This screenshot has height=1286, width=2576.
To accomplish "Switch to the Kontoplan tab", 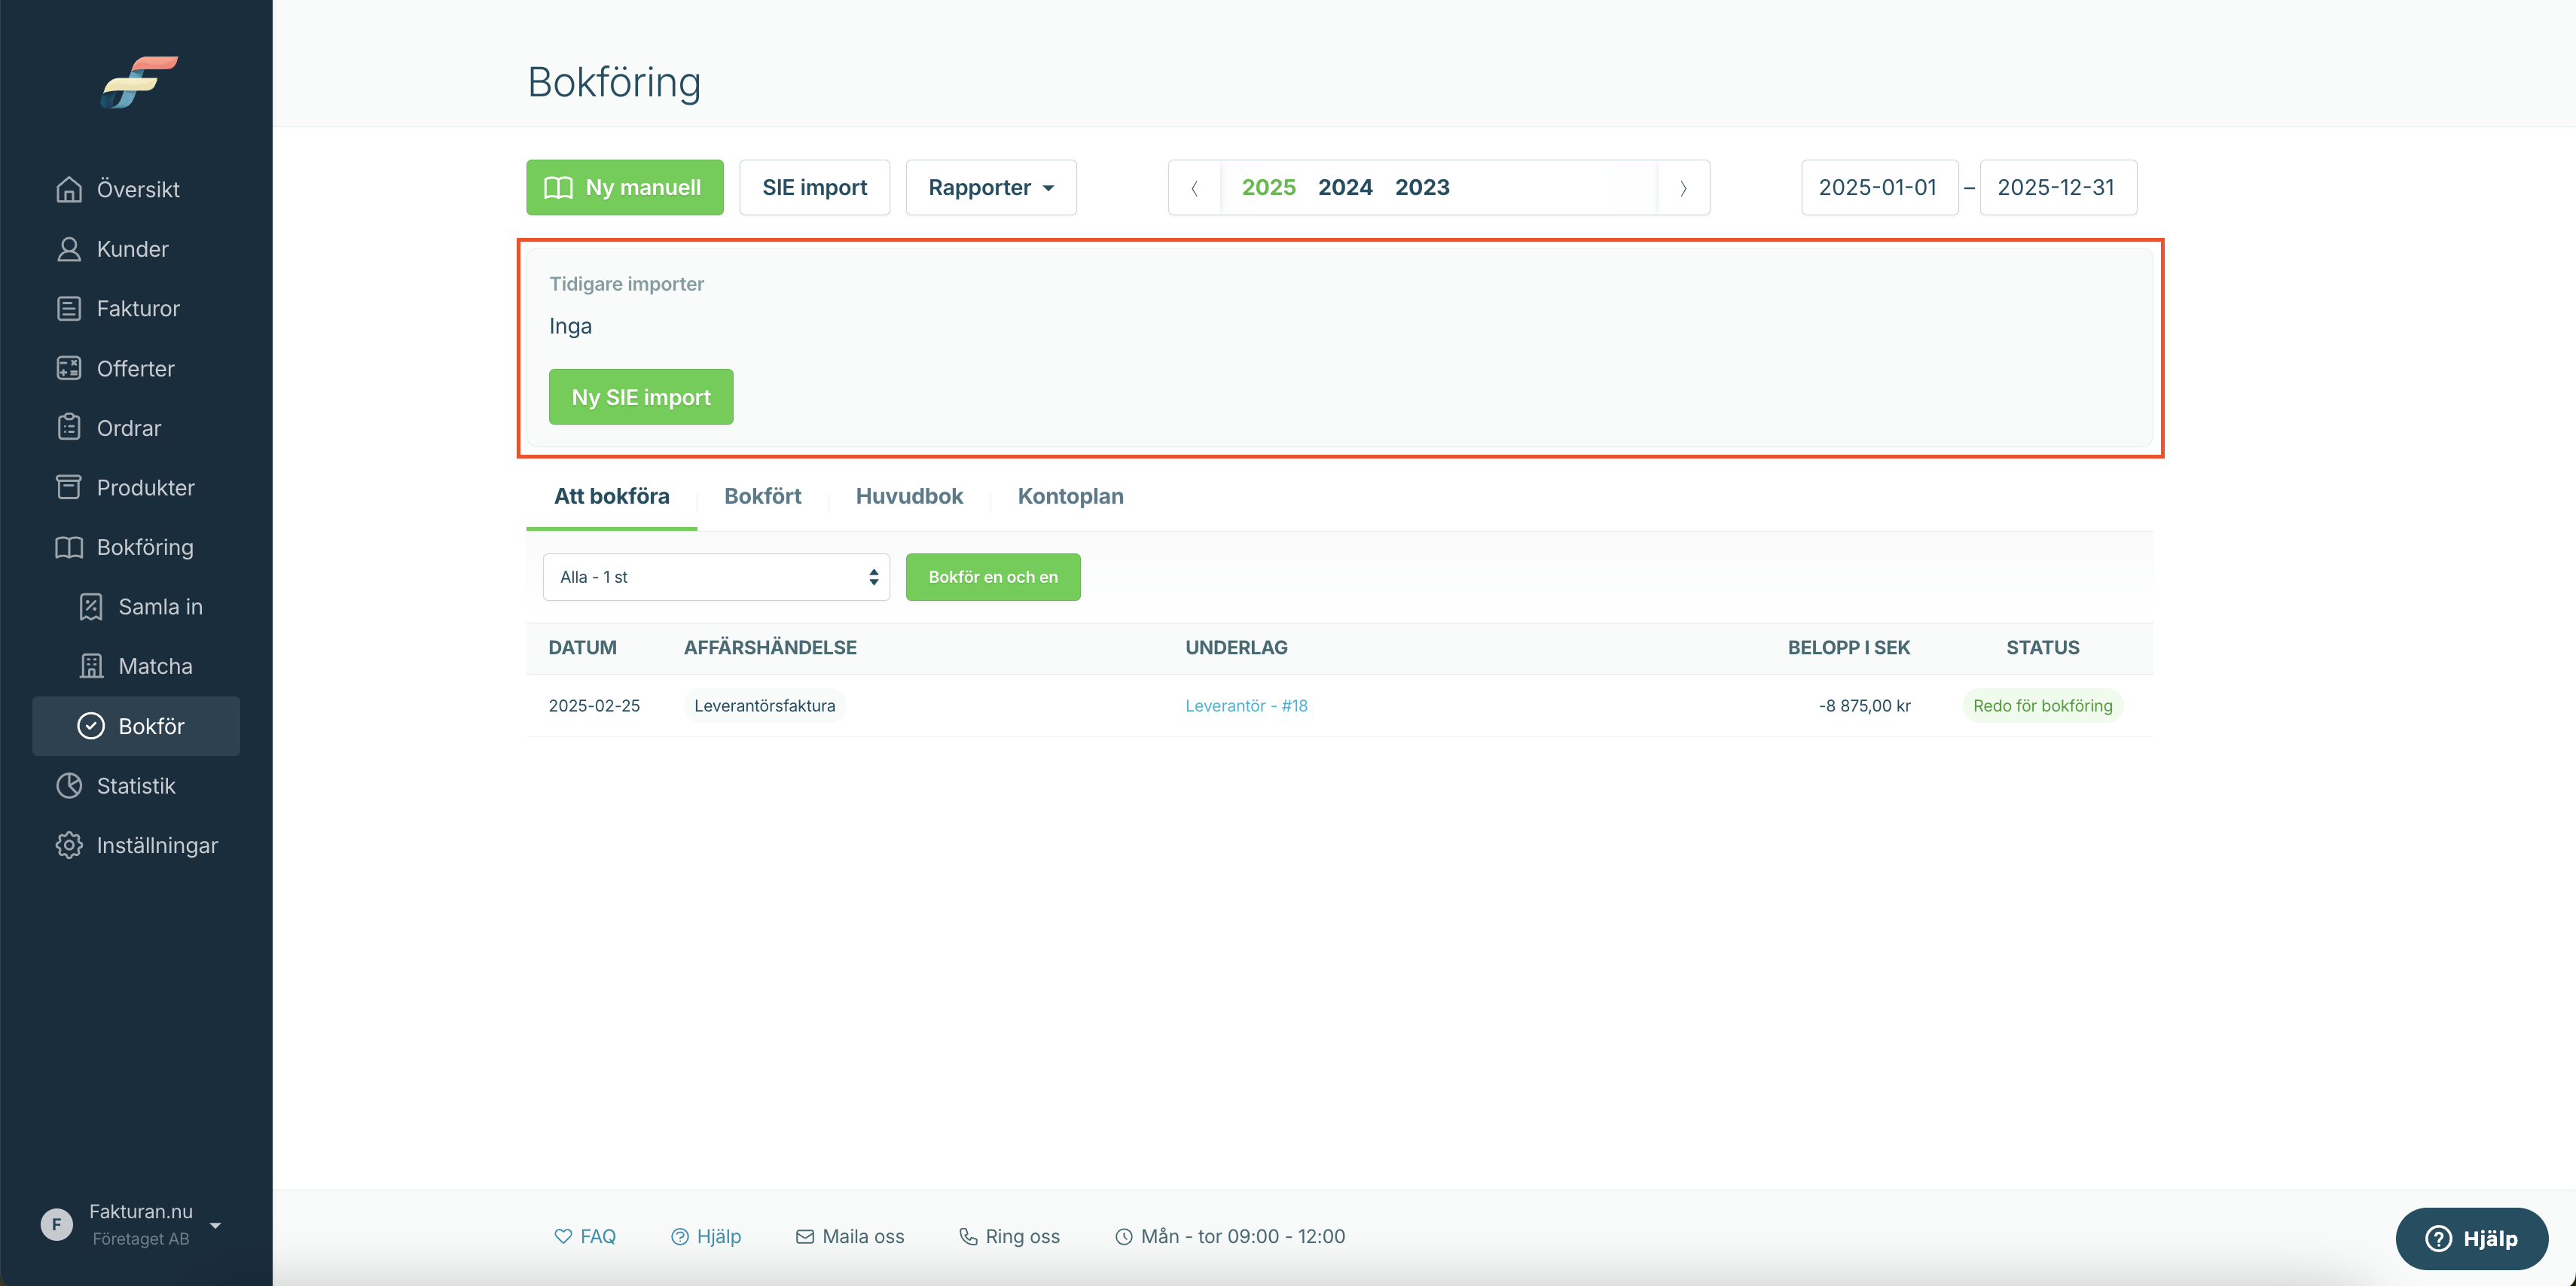I will pos(1070,496).
